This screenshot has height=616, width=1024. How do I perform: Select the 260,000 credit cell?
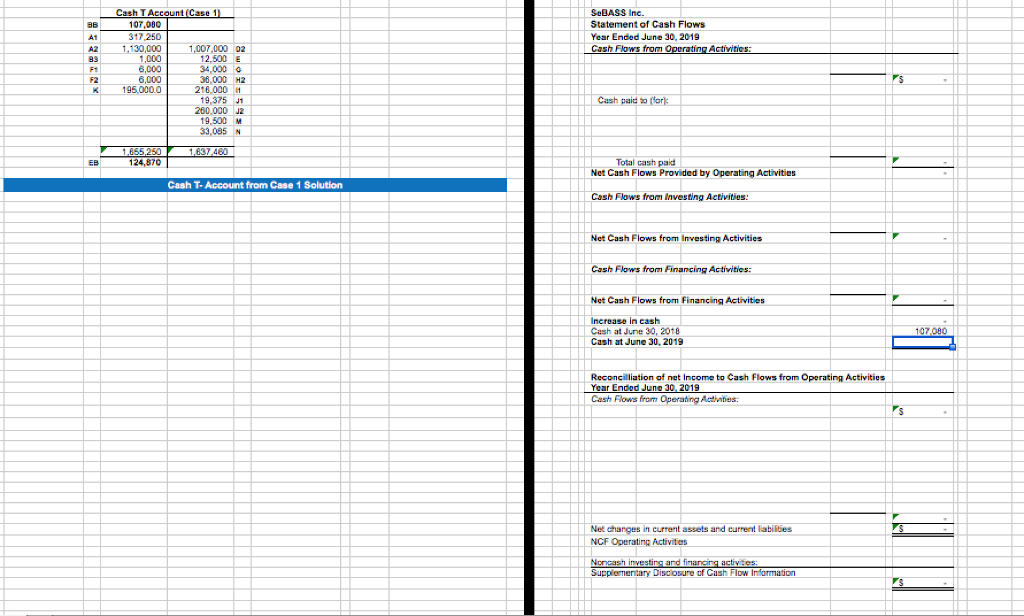(212, 111)
